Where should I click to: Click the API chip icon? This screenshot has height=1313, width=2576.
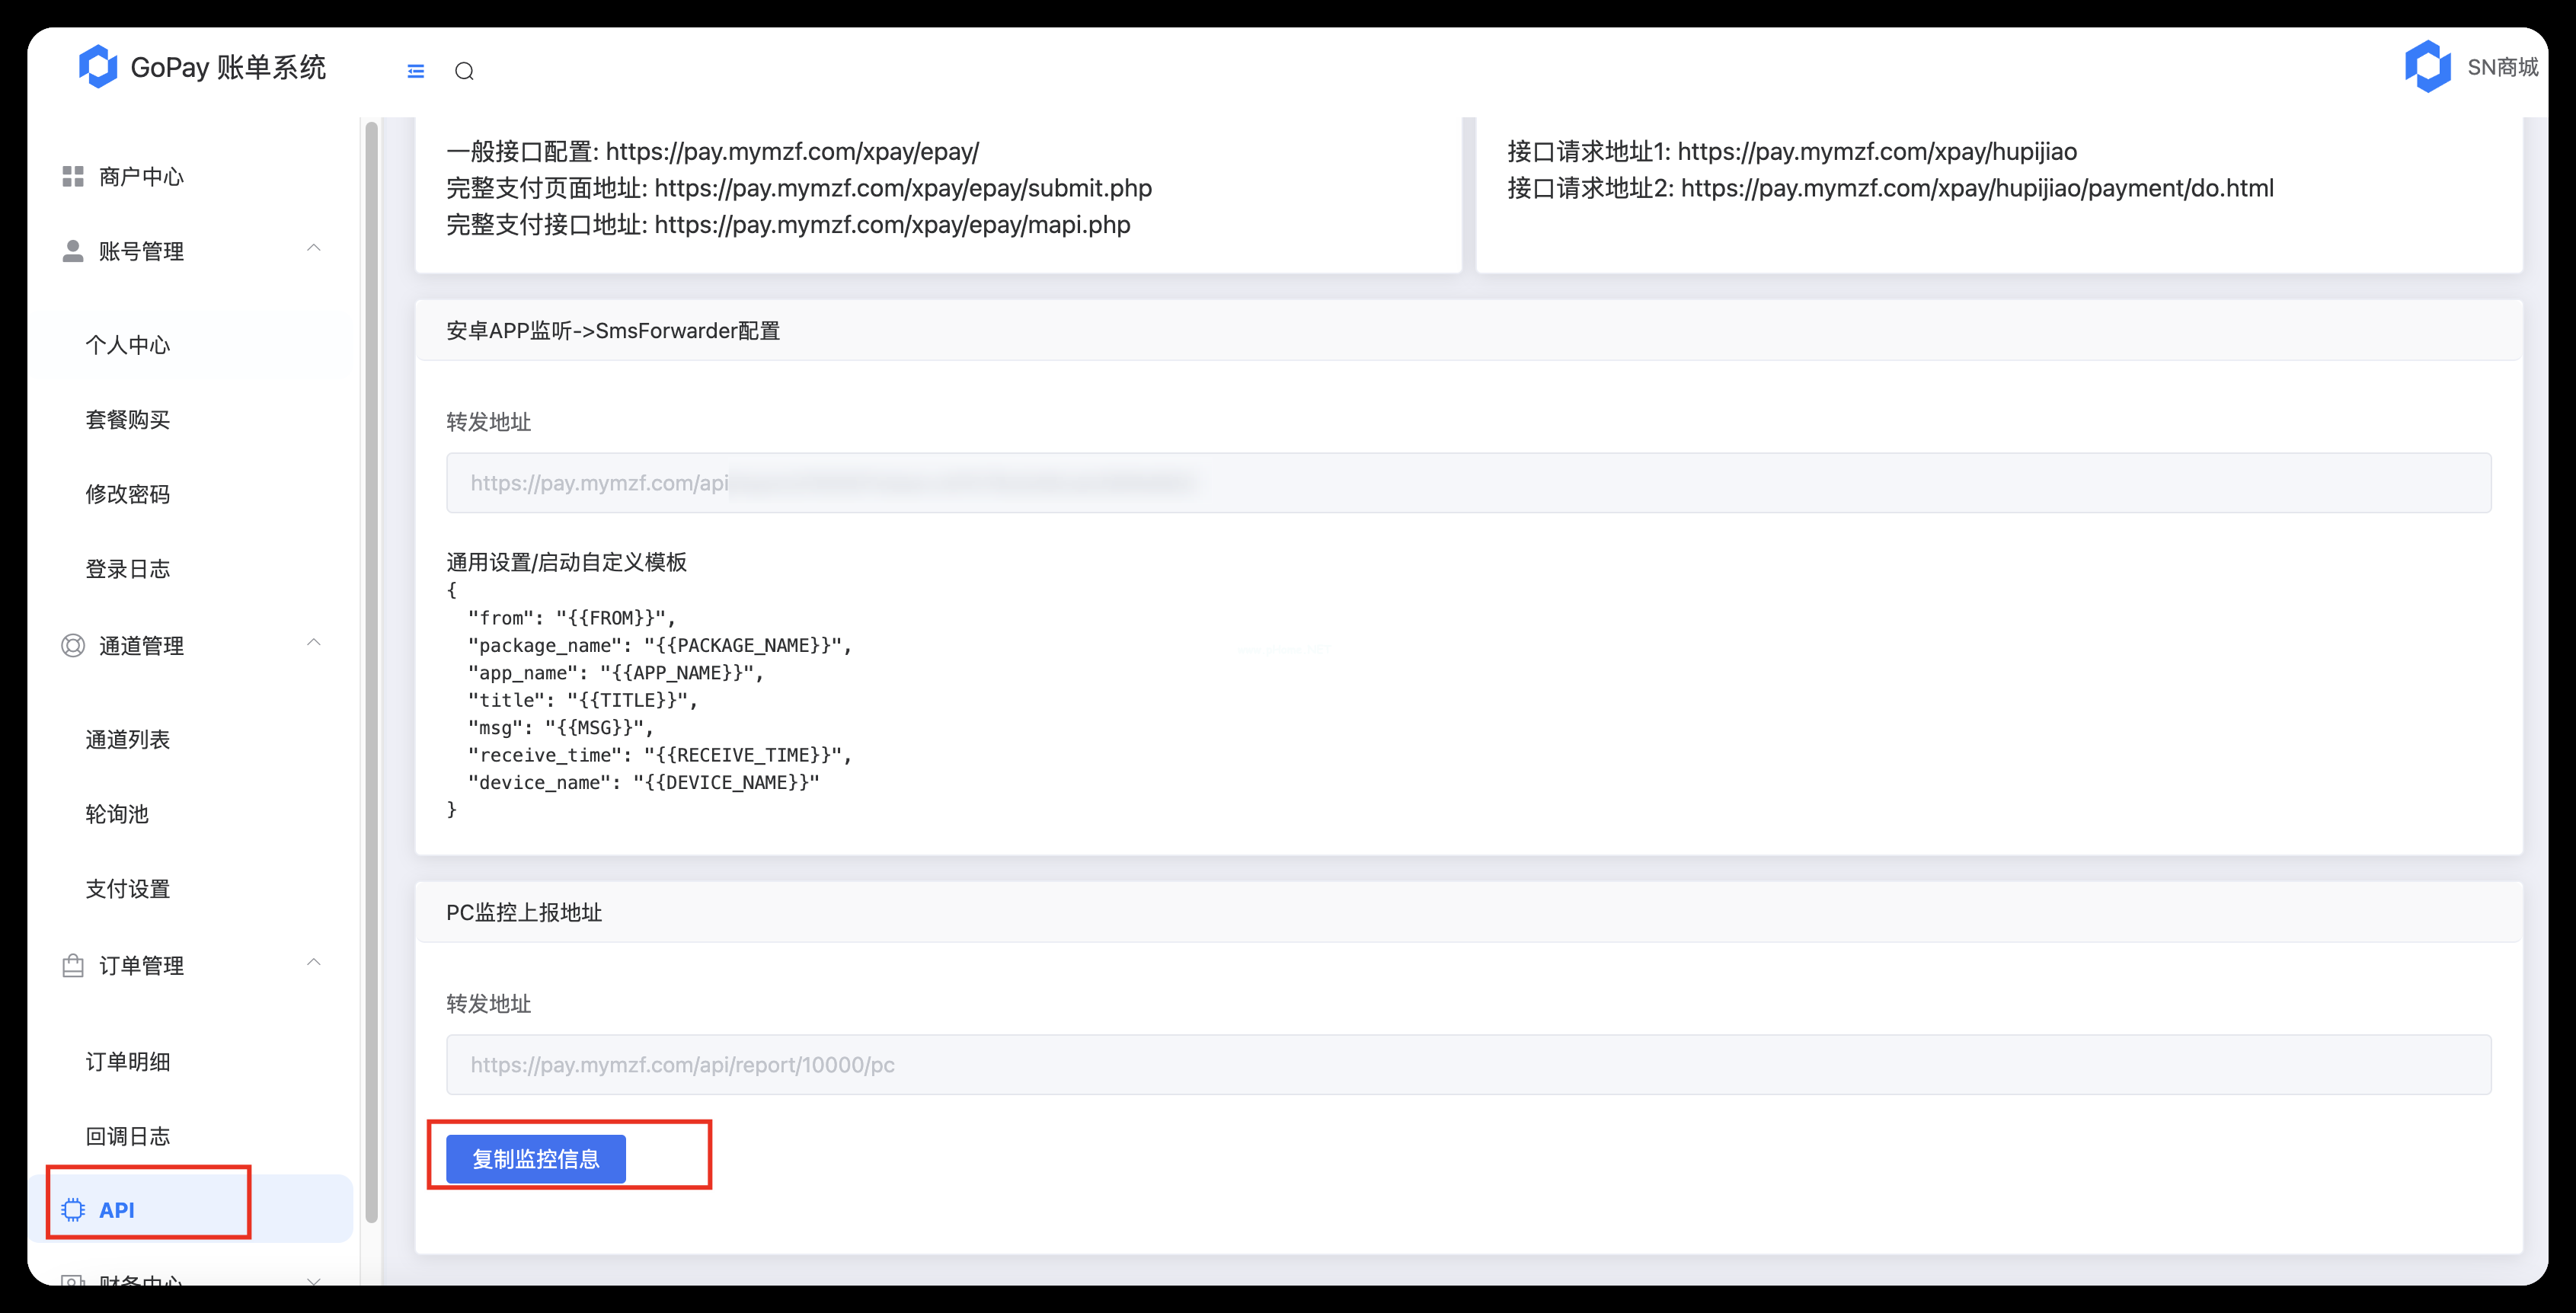coord(73,1210)
